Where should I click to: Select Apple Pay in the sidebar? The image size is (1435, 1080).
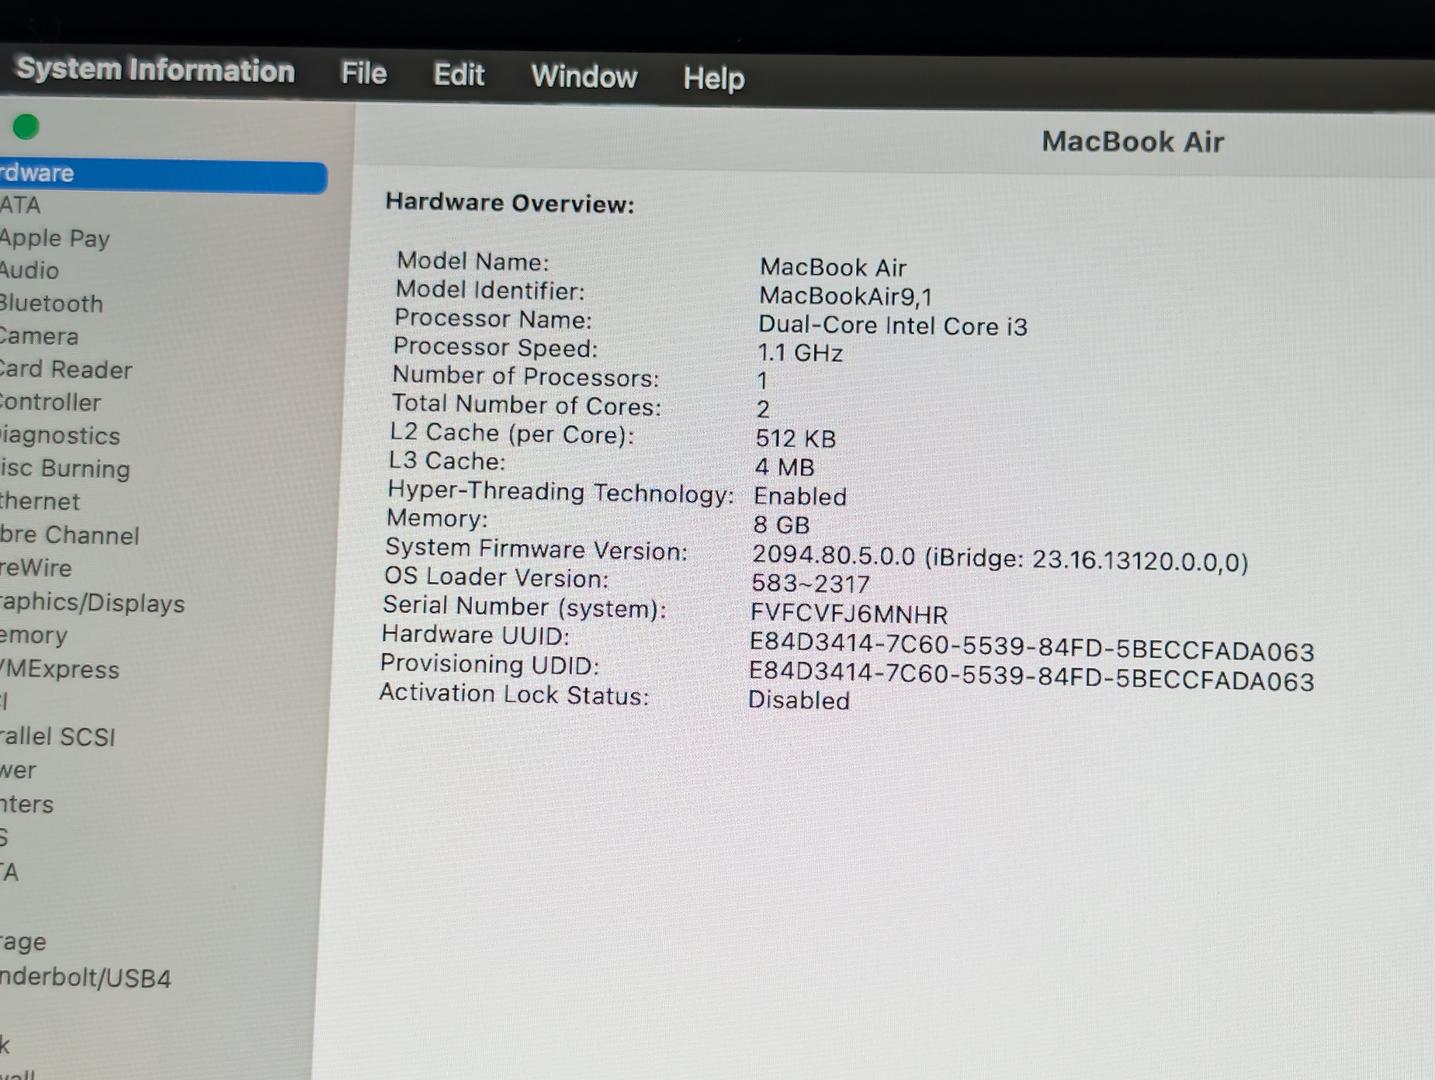[x=55, y=239]
